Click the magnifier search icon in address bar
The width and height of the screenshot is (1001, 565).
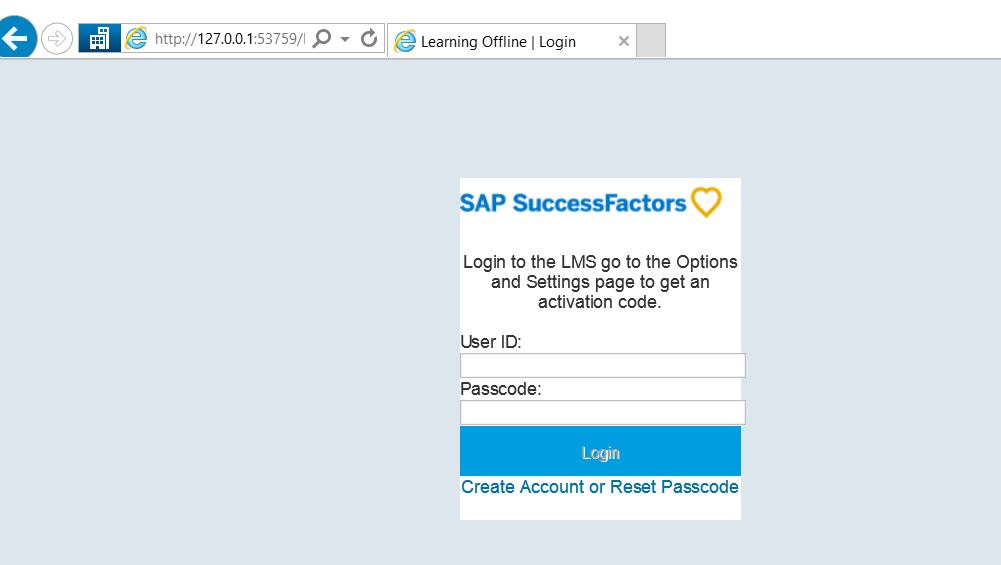[323, 38]
